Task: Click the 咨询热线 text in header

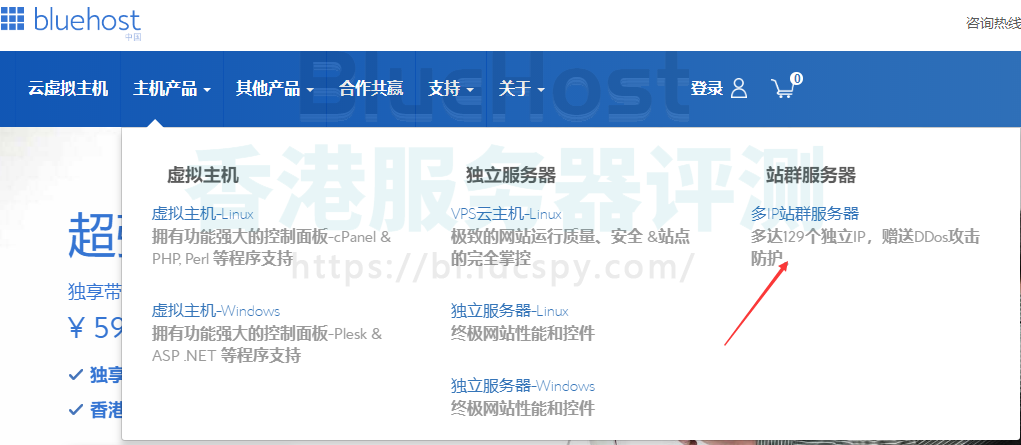Action: [993, 23]
